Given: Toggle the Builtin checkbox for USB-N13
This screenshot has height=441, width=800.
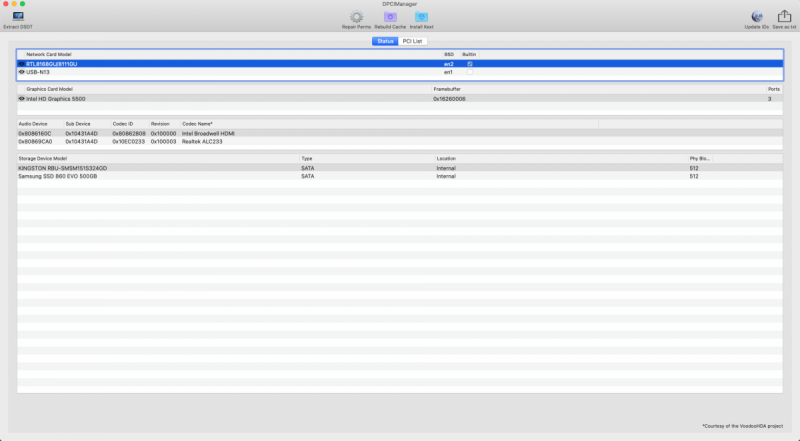Looking at the screenshot, I should (x=470, y=72).
